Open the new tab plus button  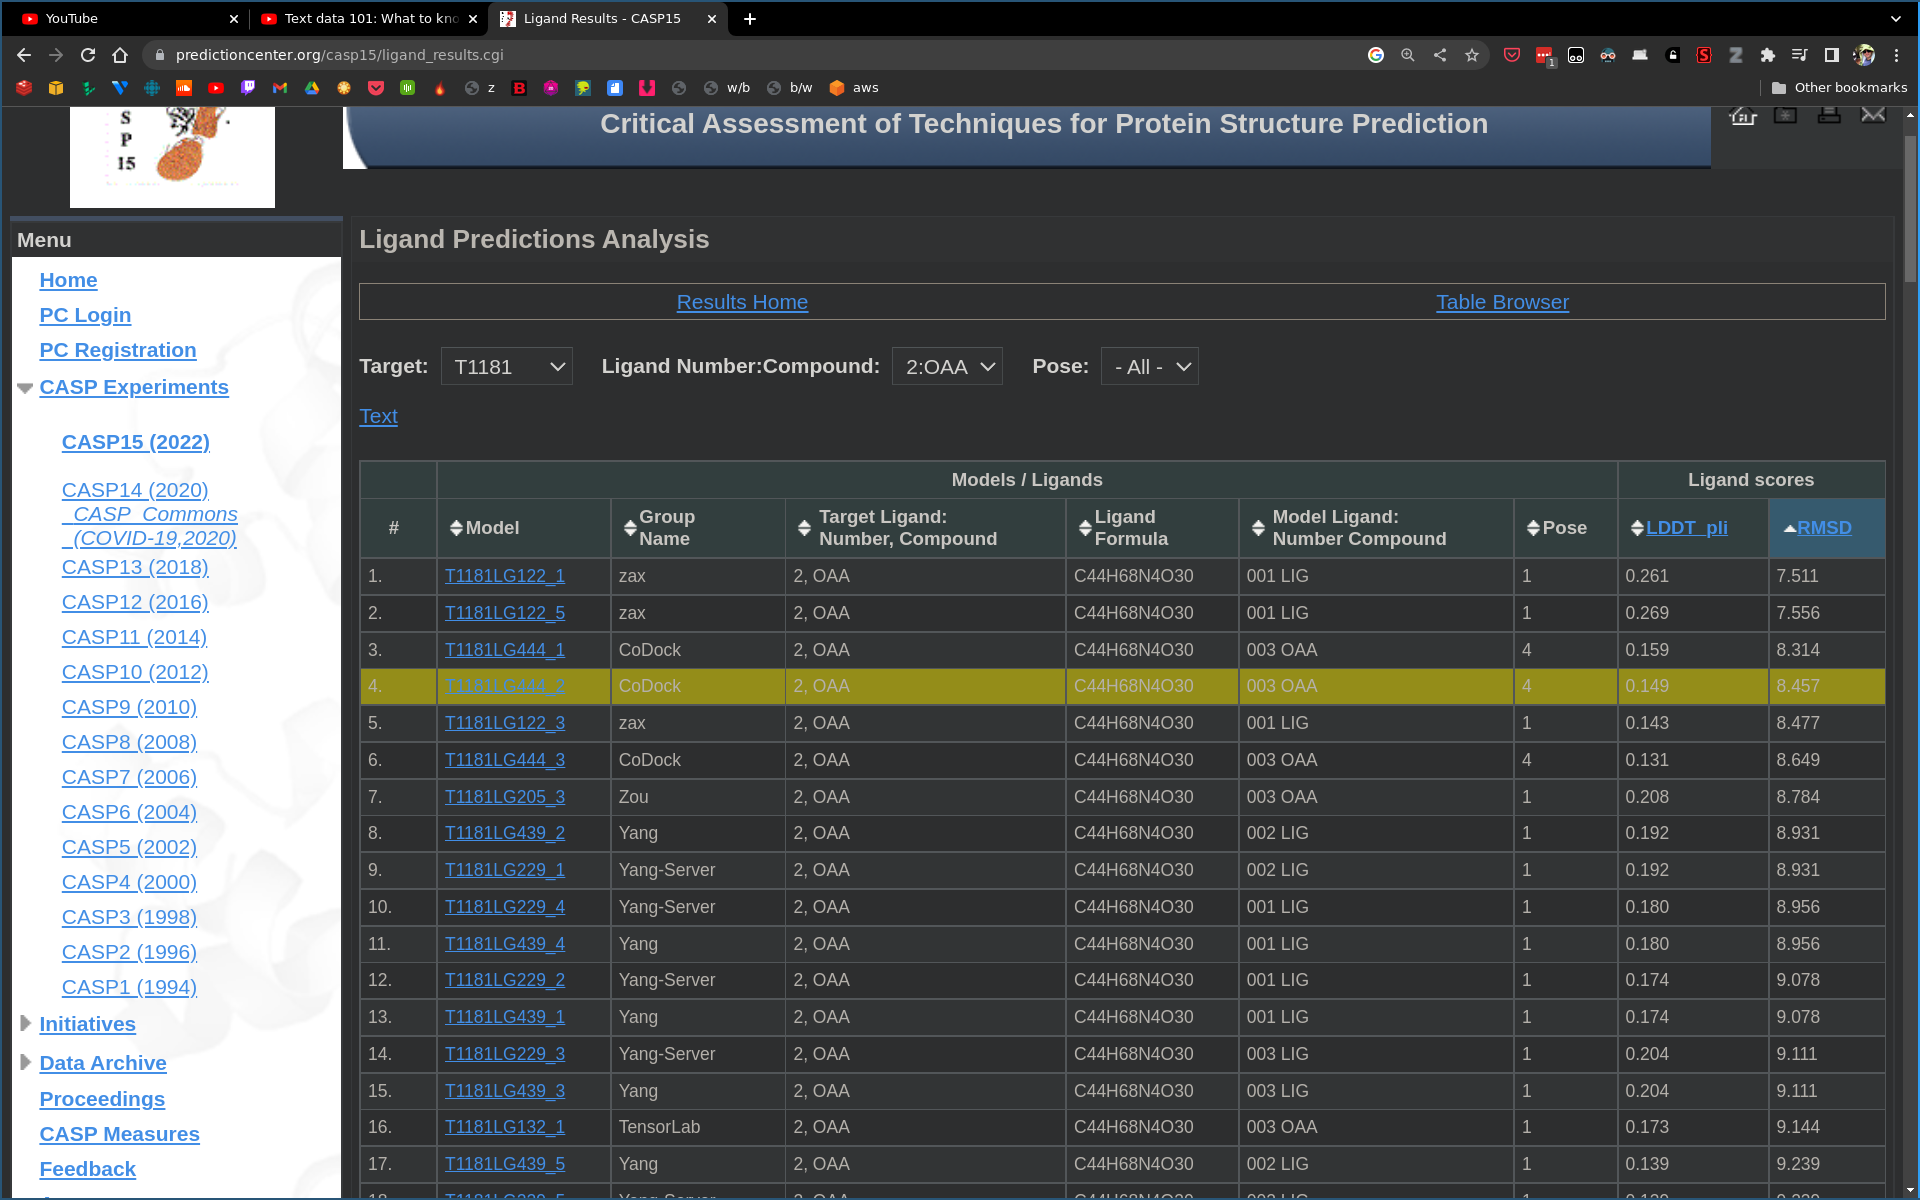750,19
